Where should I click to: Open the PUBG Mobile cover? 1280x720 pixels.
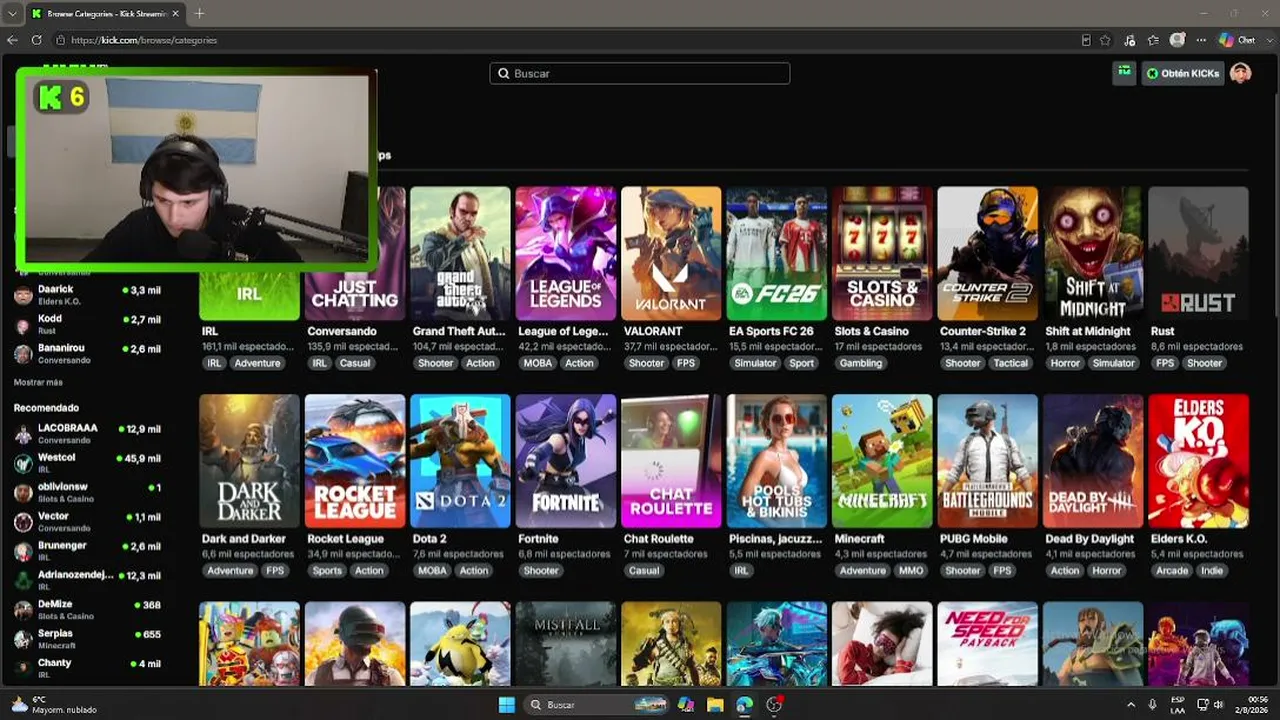988,461
